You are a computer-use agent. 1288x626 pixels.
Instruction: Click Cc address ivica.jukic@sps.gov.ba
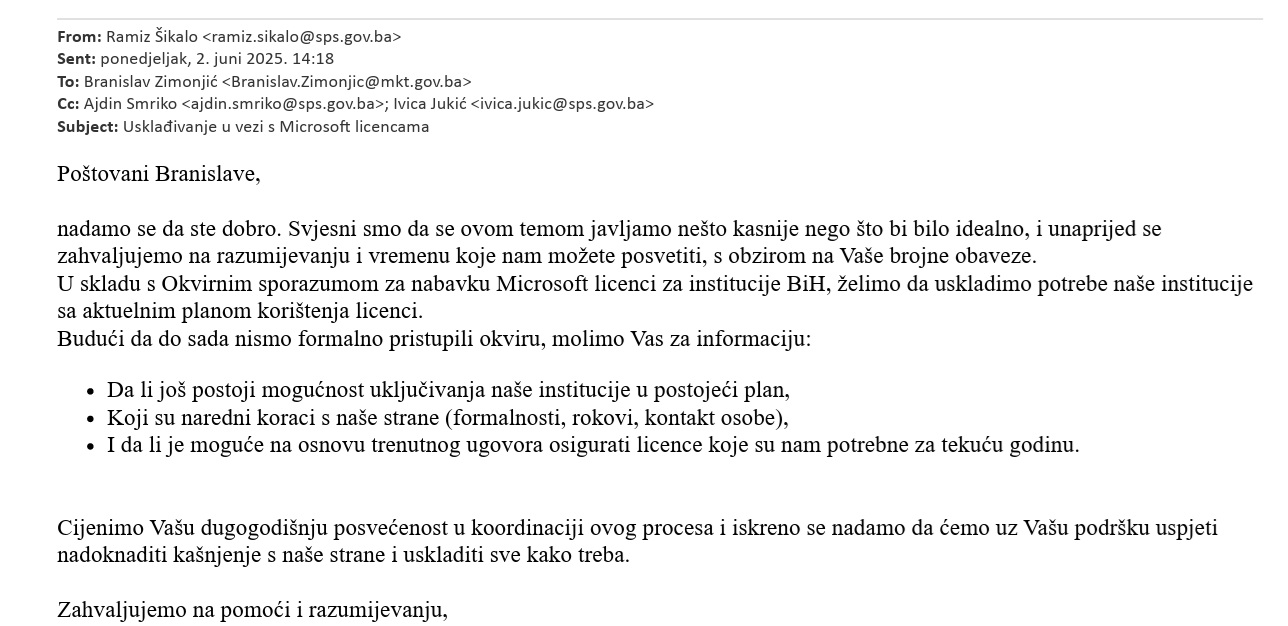(562, 104)
